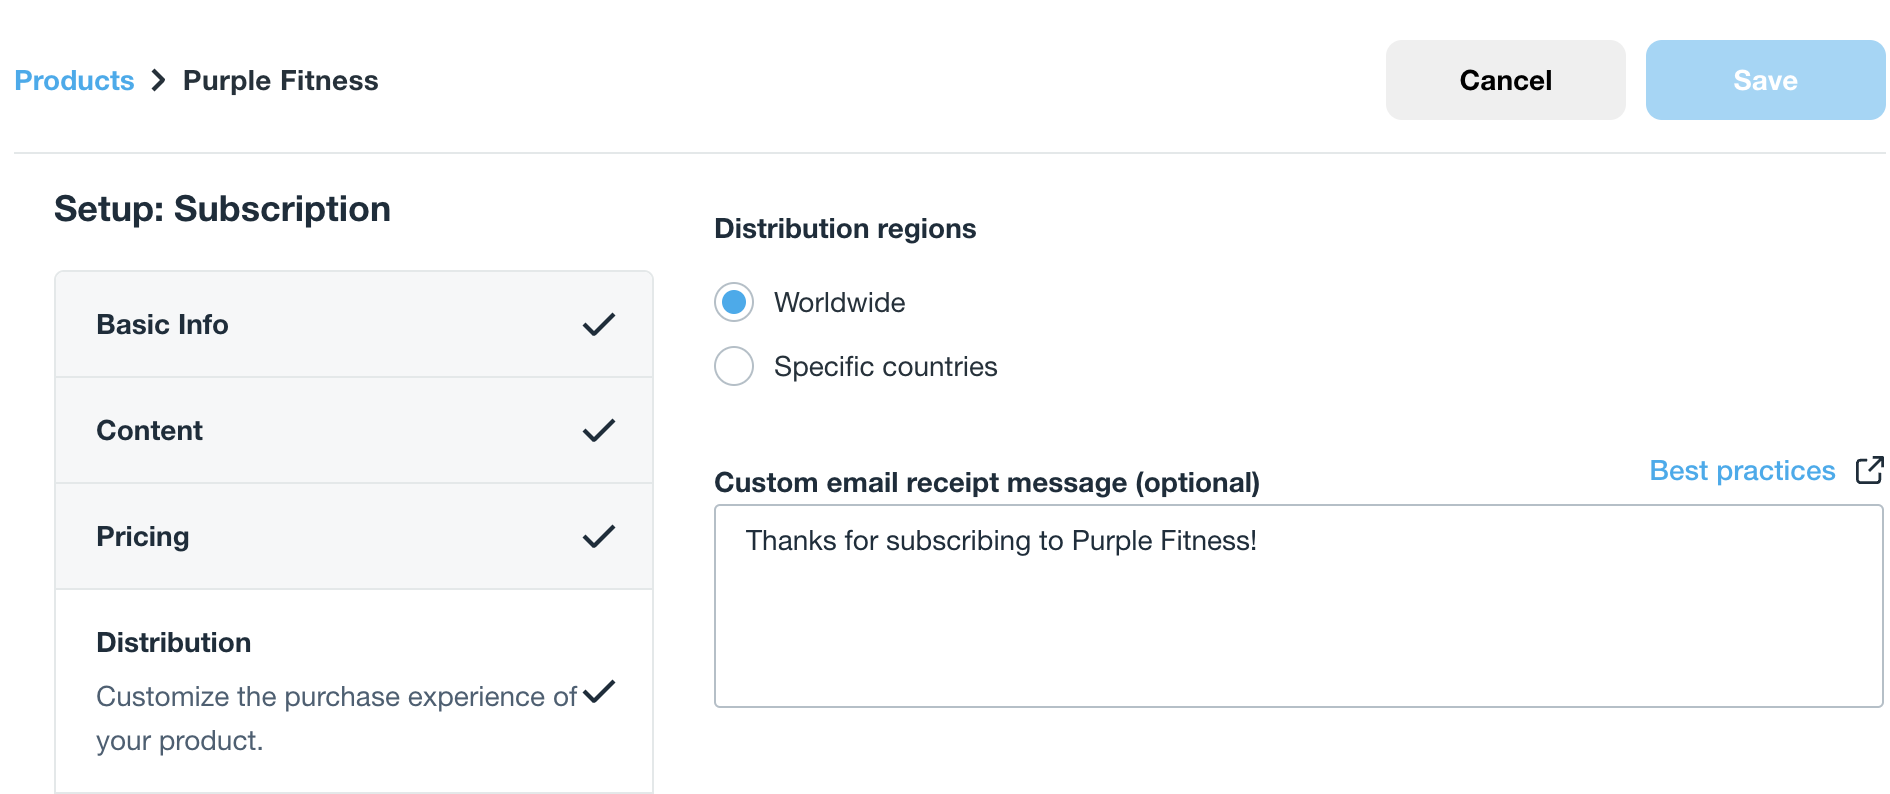
Task: Click the breadcrumb chevron arrow after Products
Action: (x=158, y=80)
